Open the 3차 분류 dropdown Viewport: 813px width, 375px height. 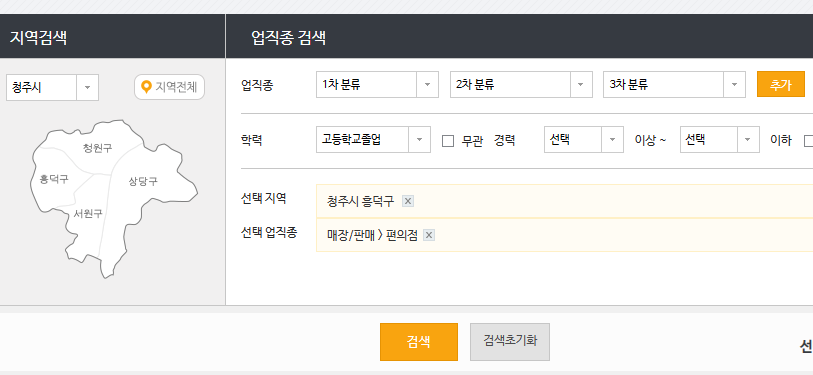click(674, 85)
